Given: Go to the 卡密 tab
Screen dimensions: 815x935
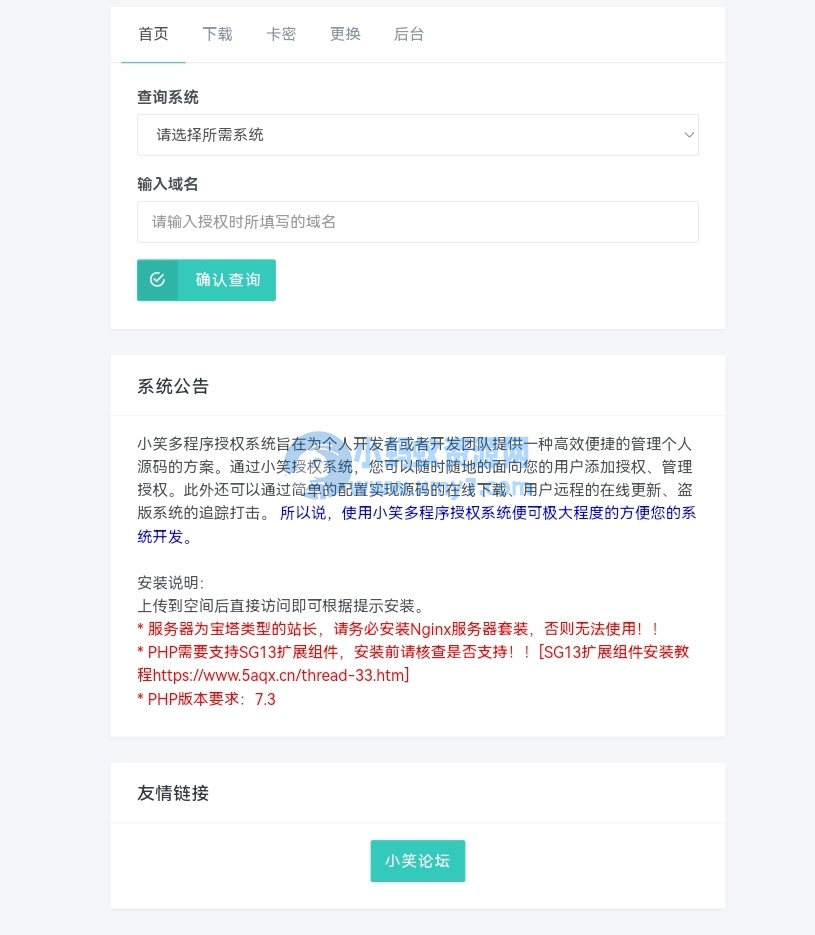Looking at the screenshot, I should [281, 34].
